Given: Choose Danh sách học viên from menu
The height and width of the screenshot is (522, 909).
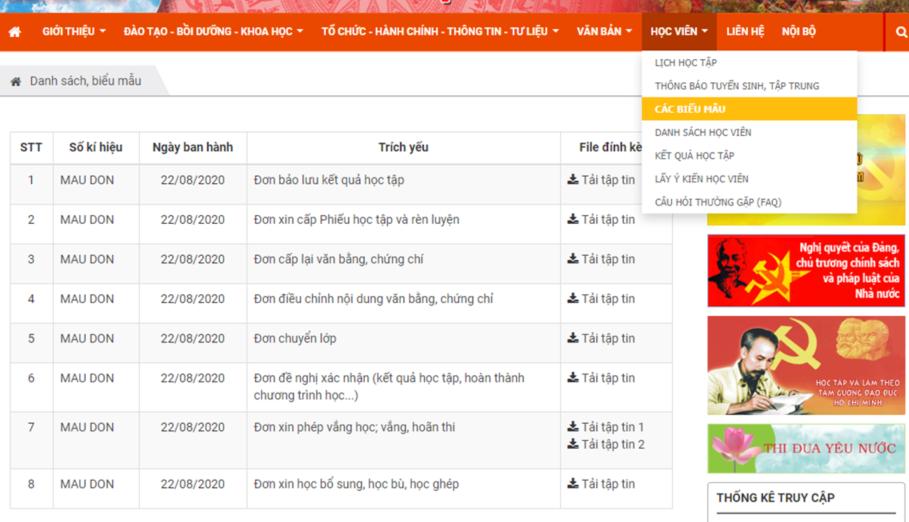Looking at the screenshot, I should click(x=703, y=132).
